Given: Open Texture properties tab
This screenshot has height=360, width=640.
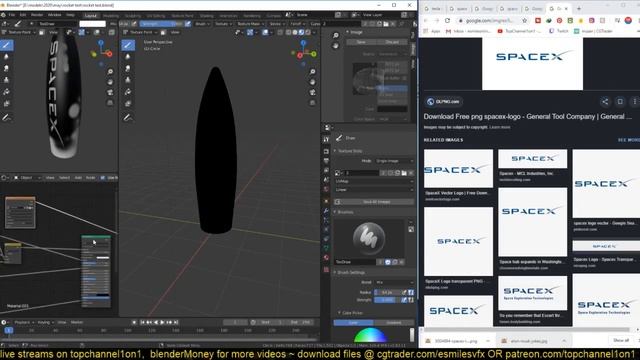Looking at the screenshot, I should click(326, 269).
